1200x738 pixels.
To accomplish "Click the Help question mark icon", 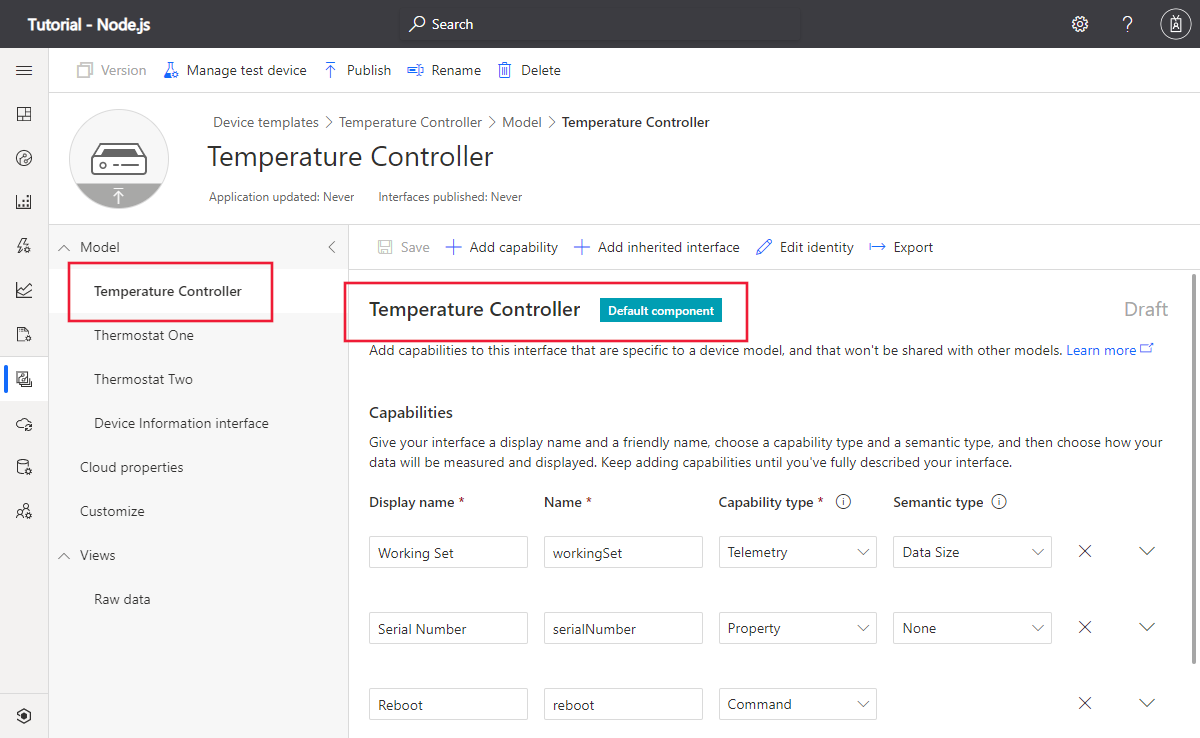I will click(1127, 23).
